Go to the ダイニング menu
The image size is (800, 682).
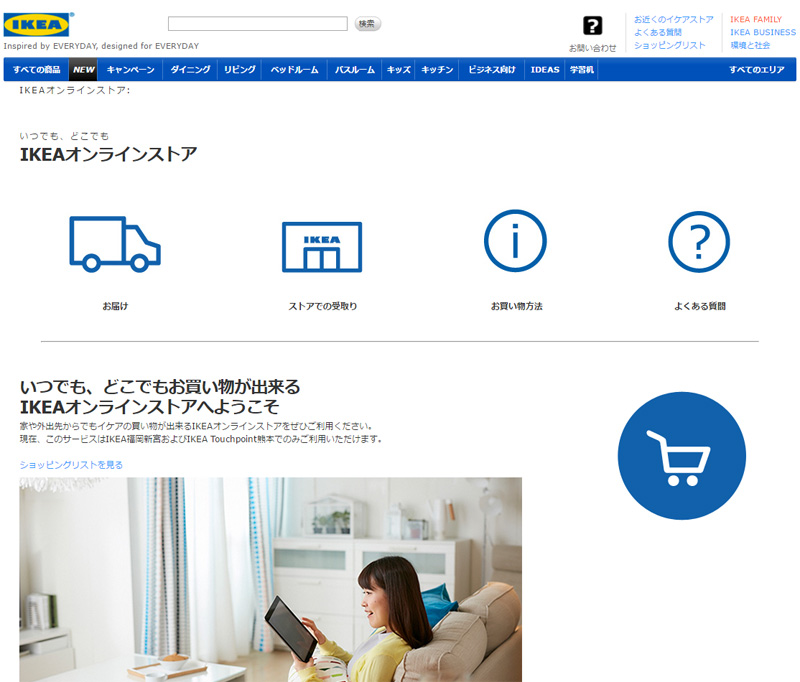[190, 70]
